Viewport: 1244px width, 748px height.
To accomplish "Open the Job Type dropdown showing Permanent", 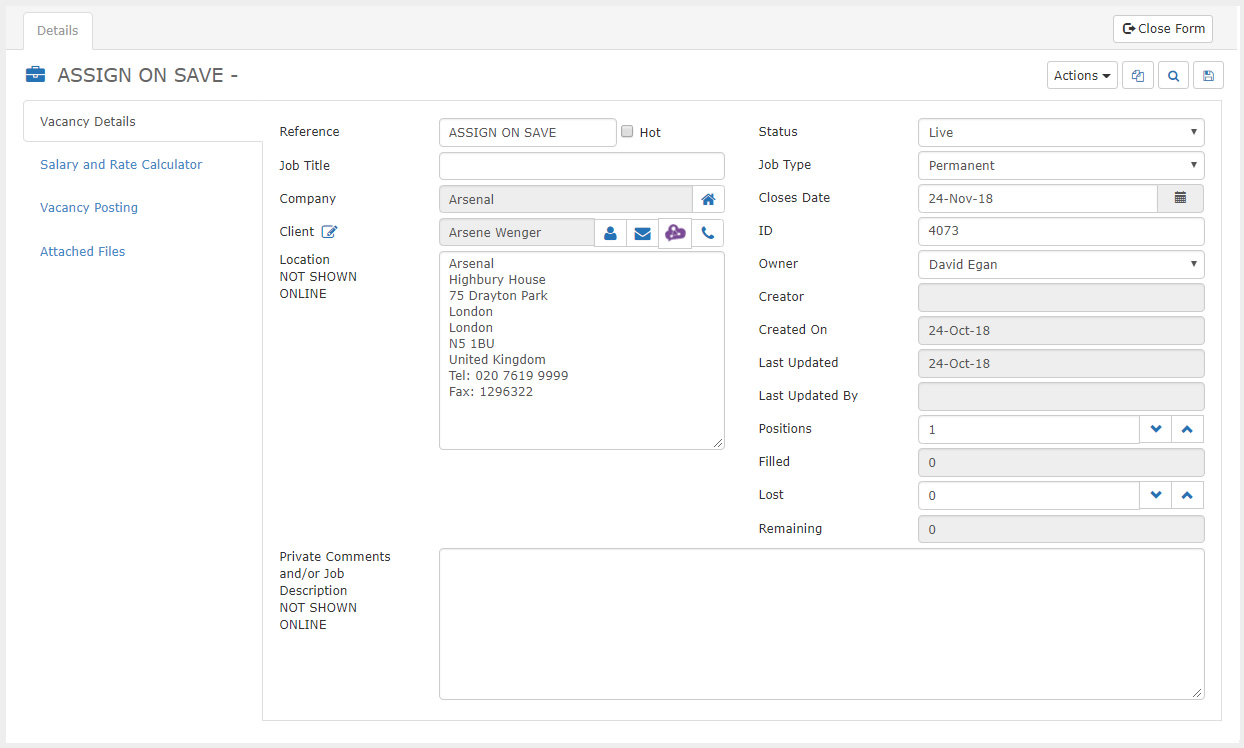I will point(1061,165).
